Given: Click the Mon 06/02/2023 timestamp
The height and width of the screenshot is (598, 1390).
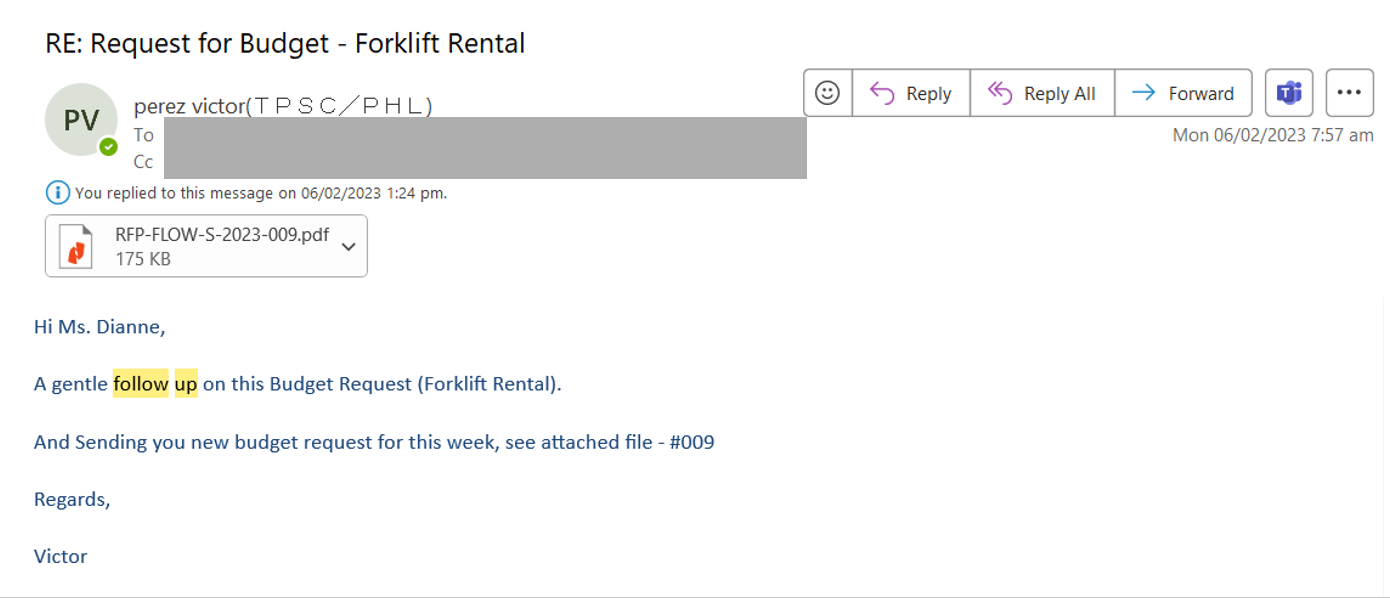Looking at the screenshot, I should (x=1272, y=135).
